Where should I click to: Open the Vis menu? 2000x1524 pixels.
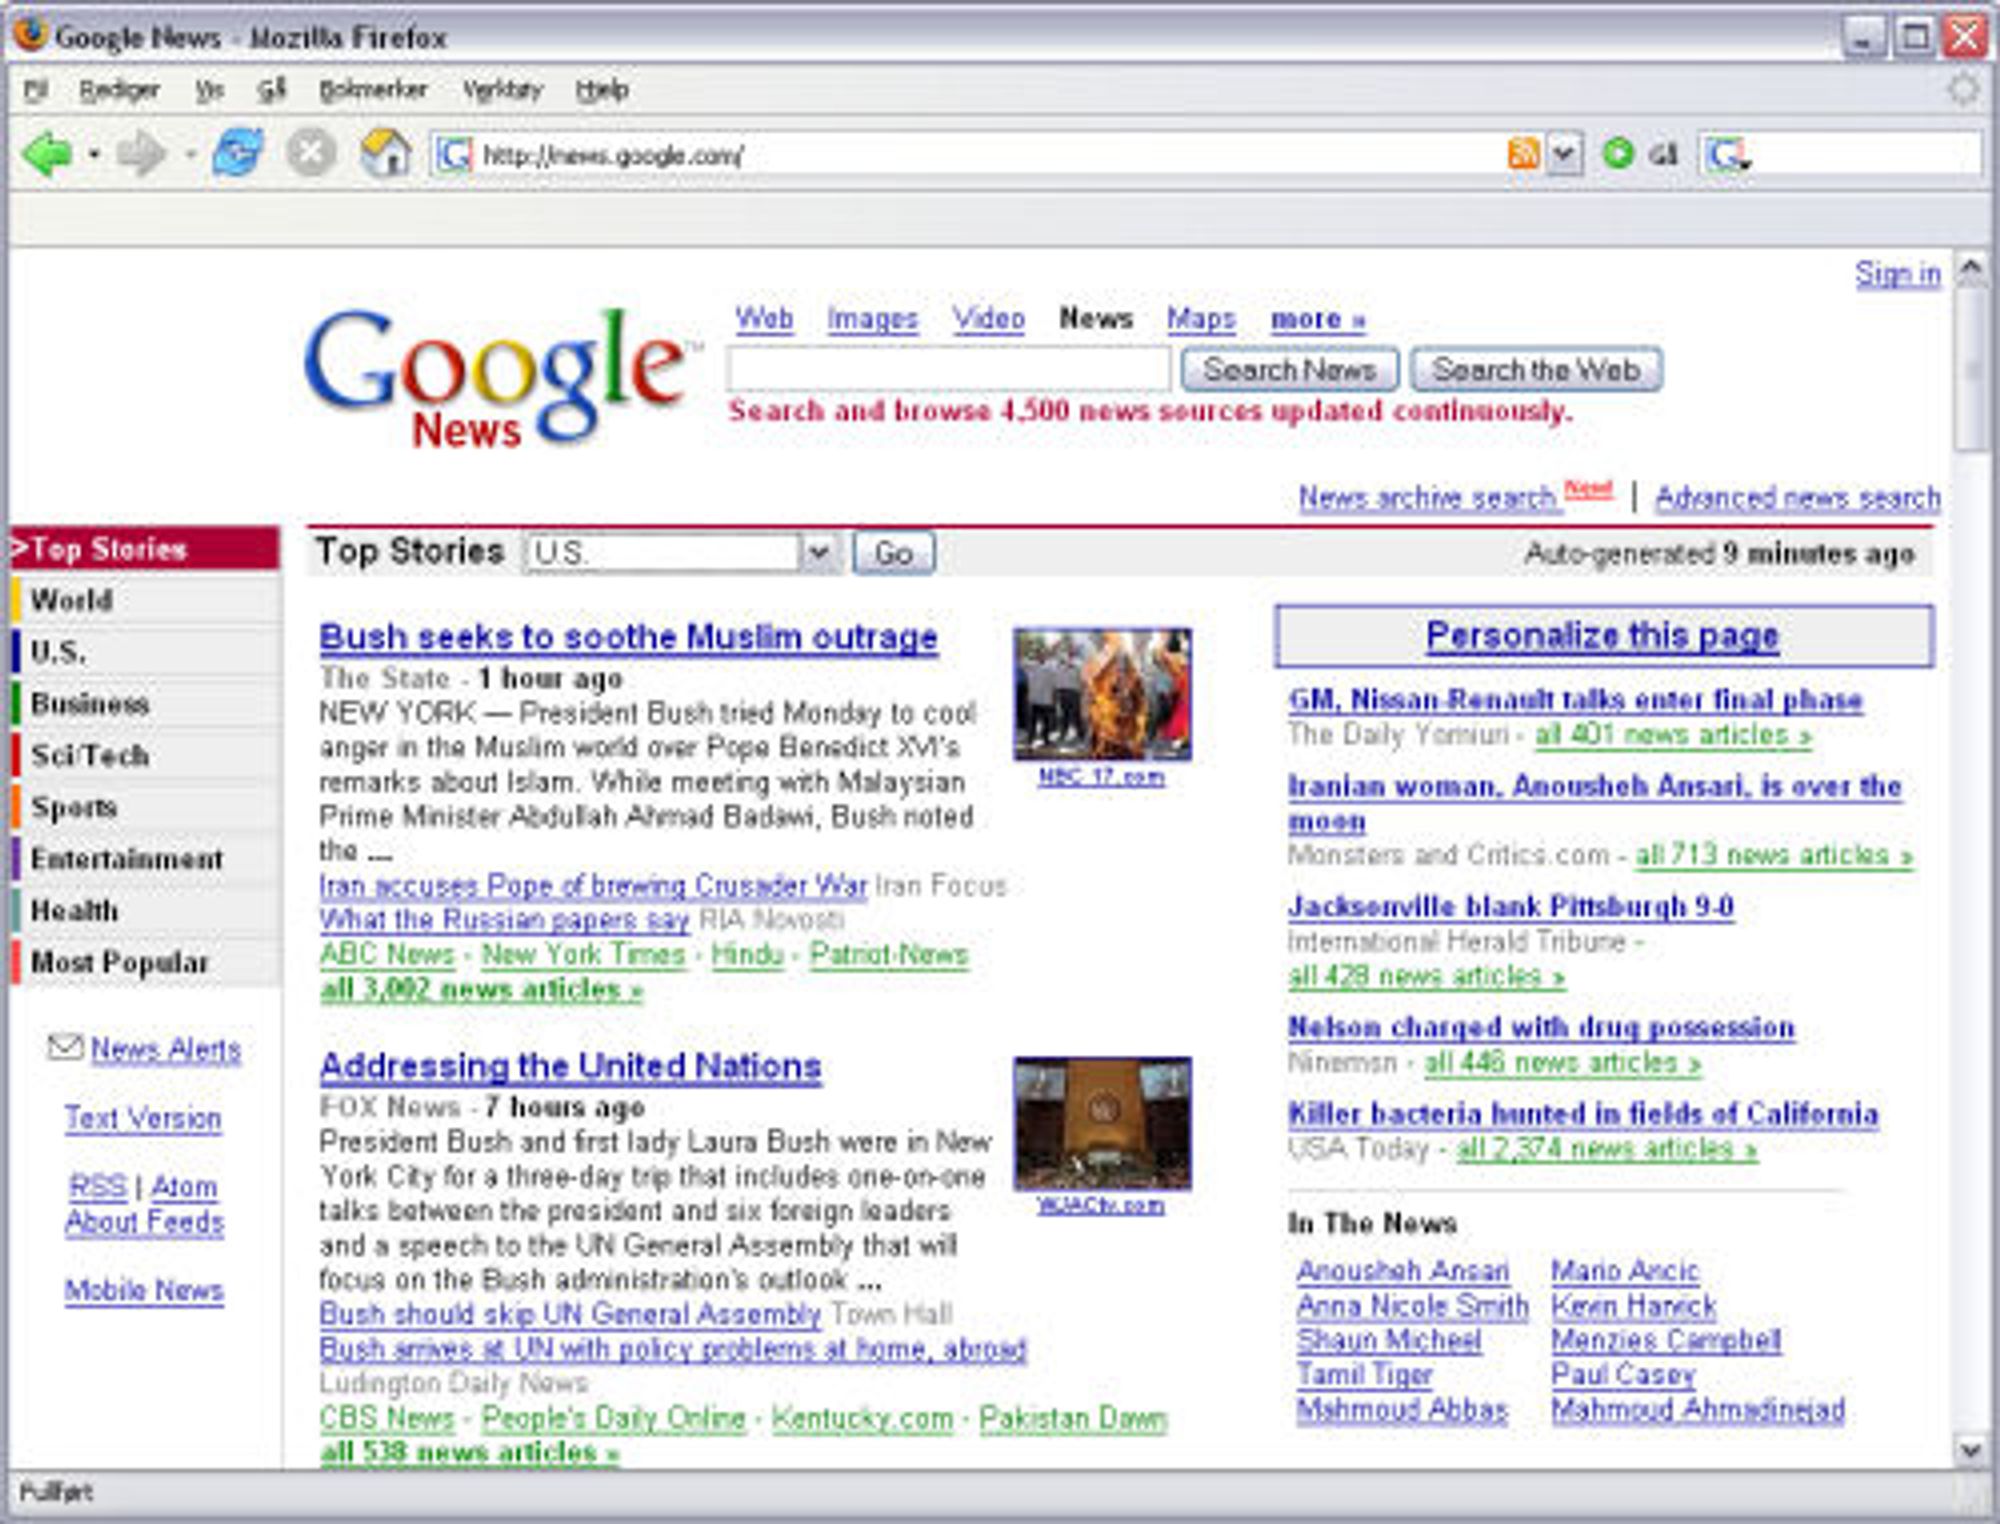point(209,90)
